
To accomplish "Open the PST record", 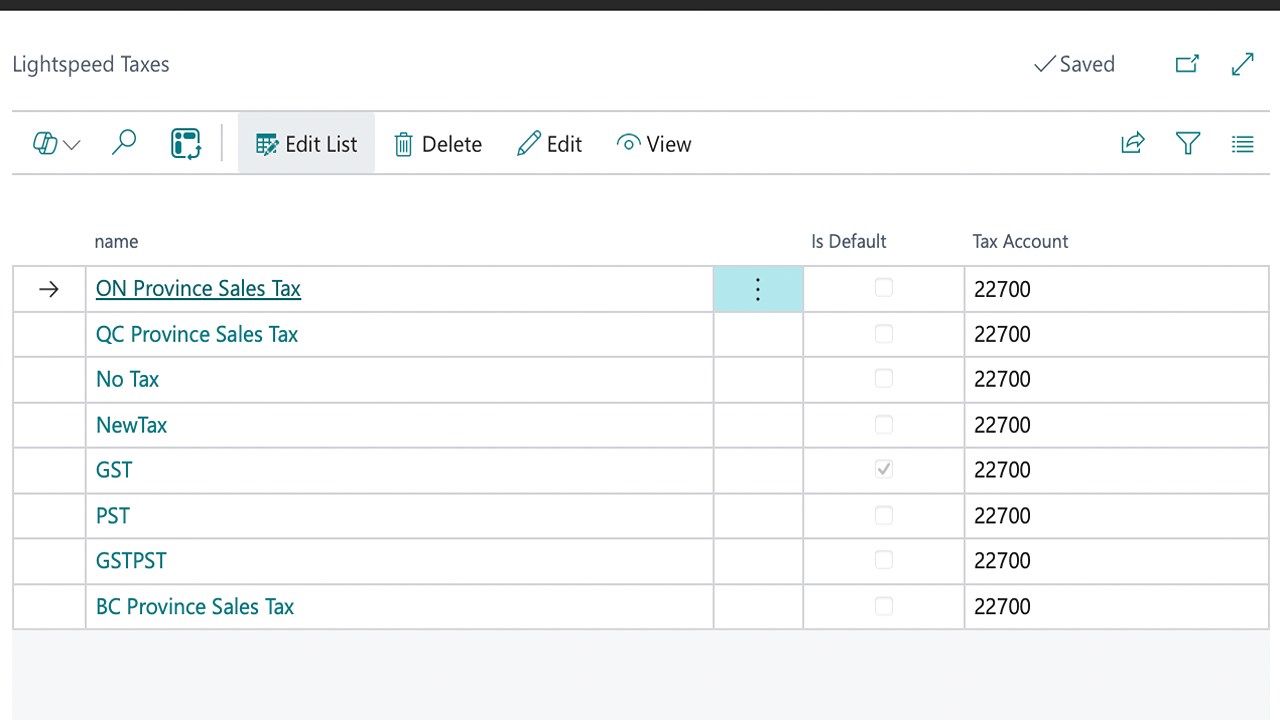I will coord(113,516).
